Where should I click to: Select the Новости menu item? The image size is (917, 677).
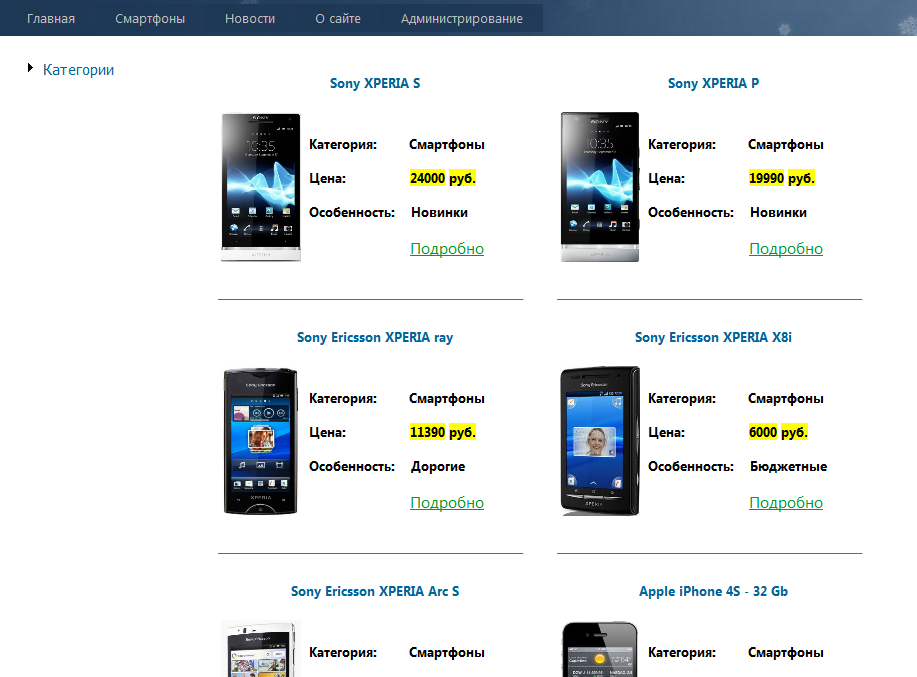pos(250,19)
